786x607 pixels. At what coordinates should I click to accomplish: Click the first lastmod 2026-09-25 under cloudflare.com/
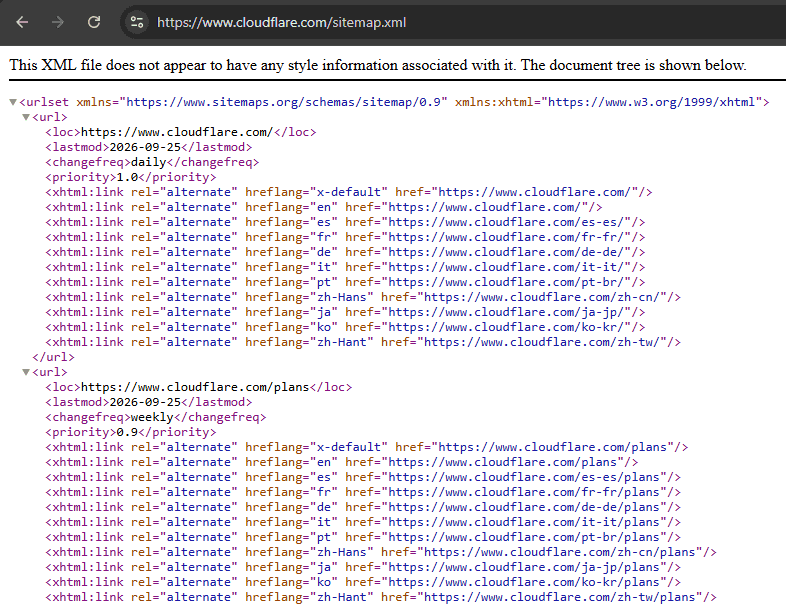click(x=145, y=147)
